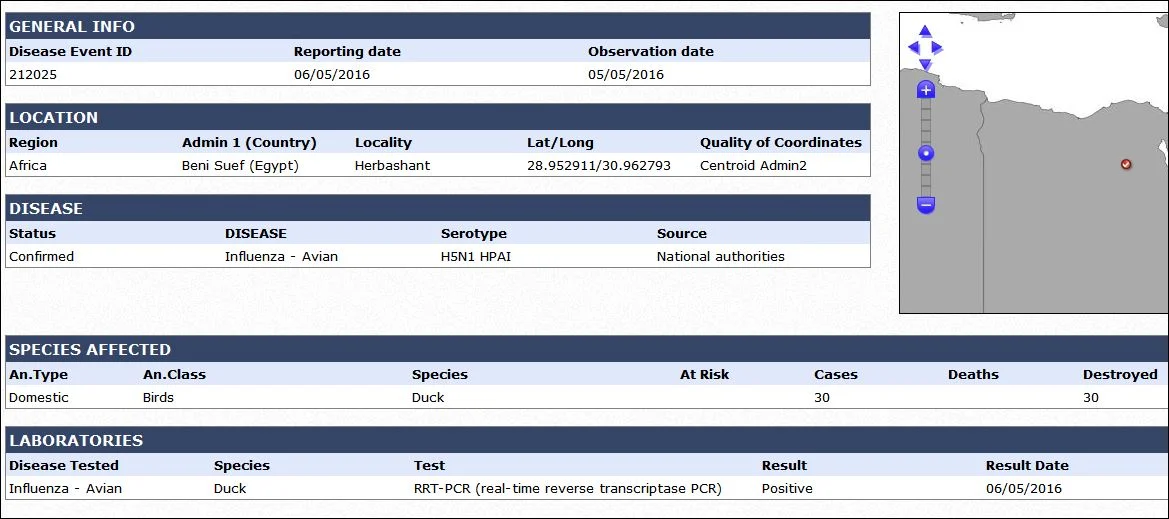Click the General Info section header
Screen dimensions: 1169x519
coord(438,26)
